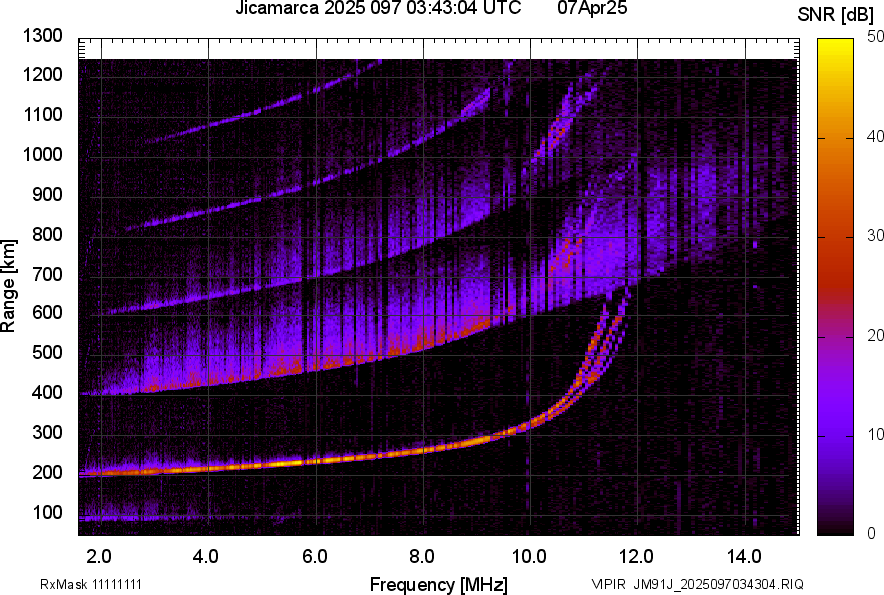
Task: Select the SNR [dB] colorbar title
Action: tap(835, 15)
